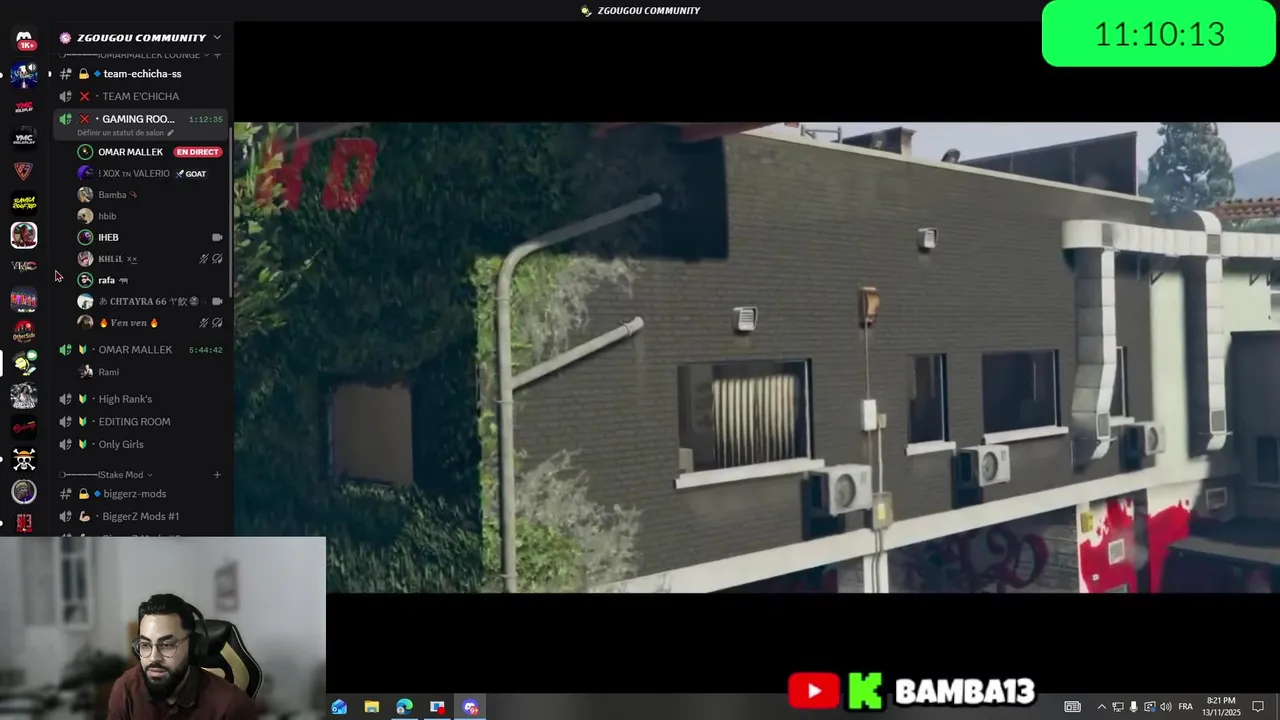Open the Bamba Roofed server icon

pos(24,203)
